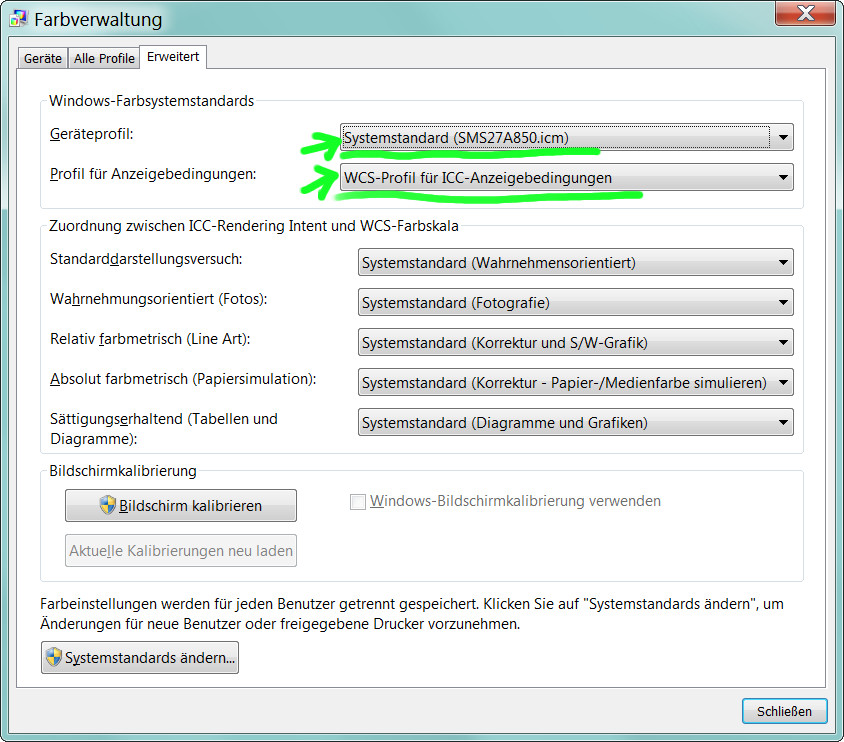Click the Geräteprofil label text
The height and width of the screenshot is (742, 844).
pyautogui.click(x=92, y=133)
